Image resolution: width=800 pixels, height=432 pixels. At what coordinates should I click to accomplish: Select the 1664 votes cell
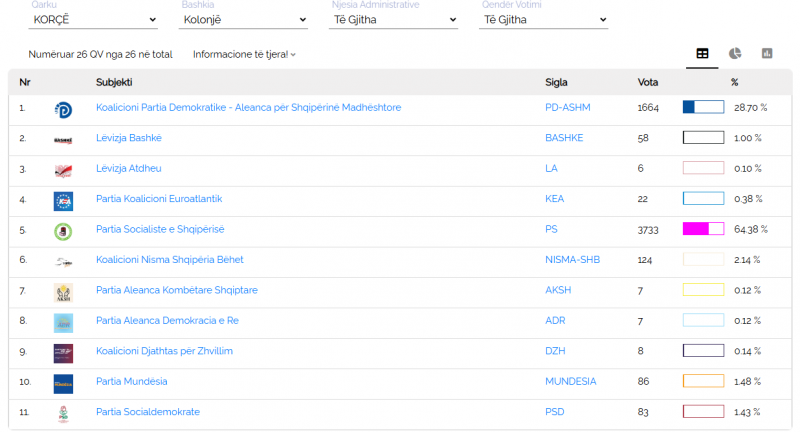(648, 108)
